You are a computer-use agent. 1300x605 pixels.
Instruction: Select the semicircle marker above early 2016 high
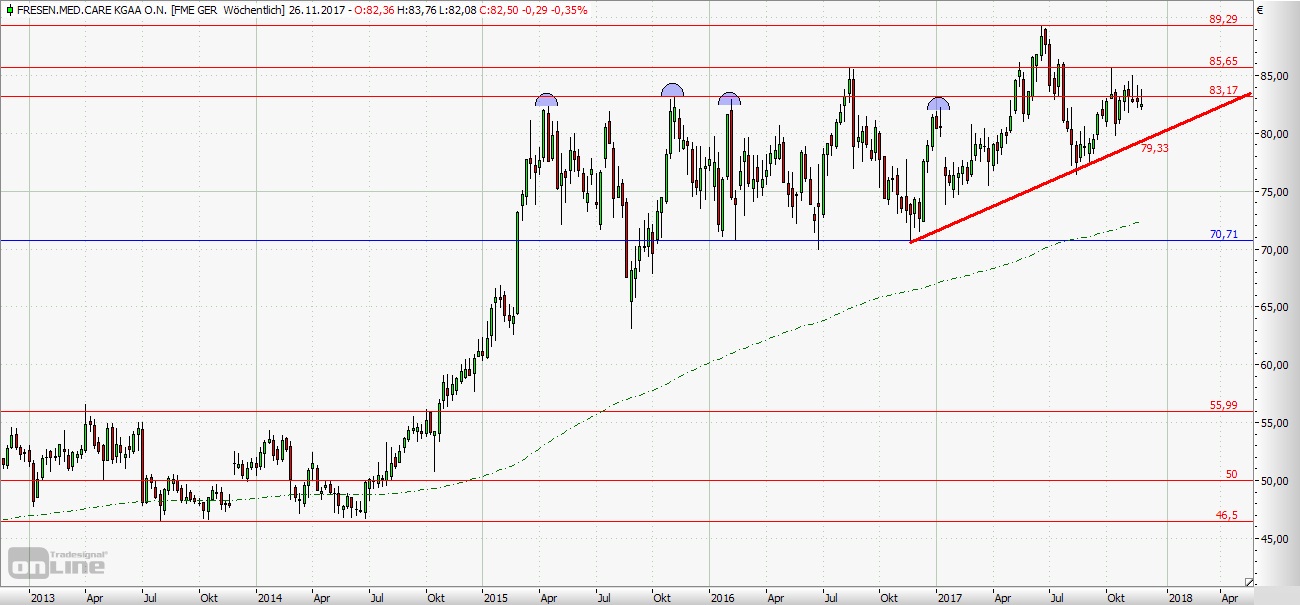click(729, 99)
